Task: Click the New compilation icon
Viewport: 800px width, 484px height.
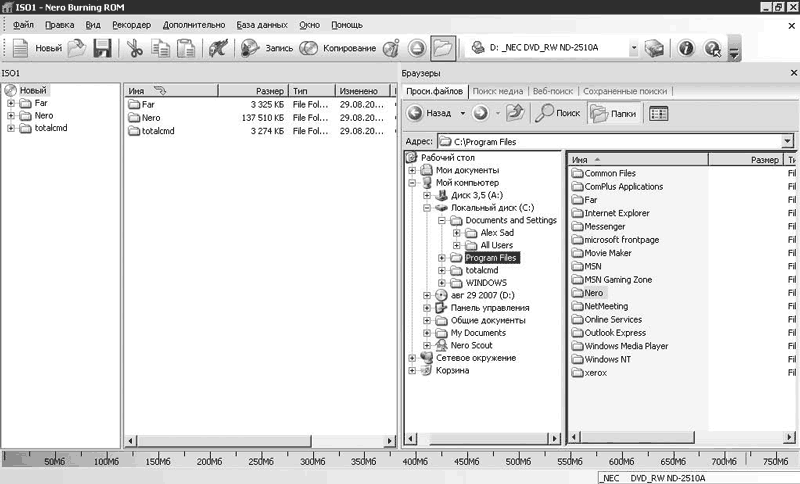Action: click(x=20, y=48)
